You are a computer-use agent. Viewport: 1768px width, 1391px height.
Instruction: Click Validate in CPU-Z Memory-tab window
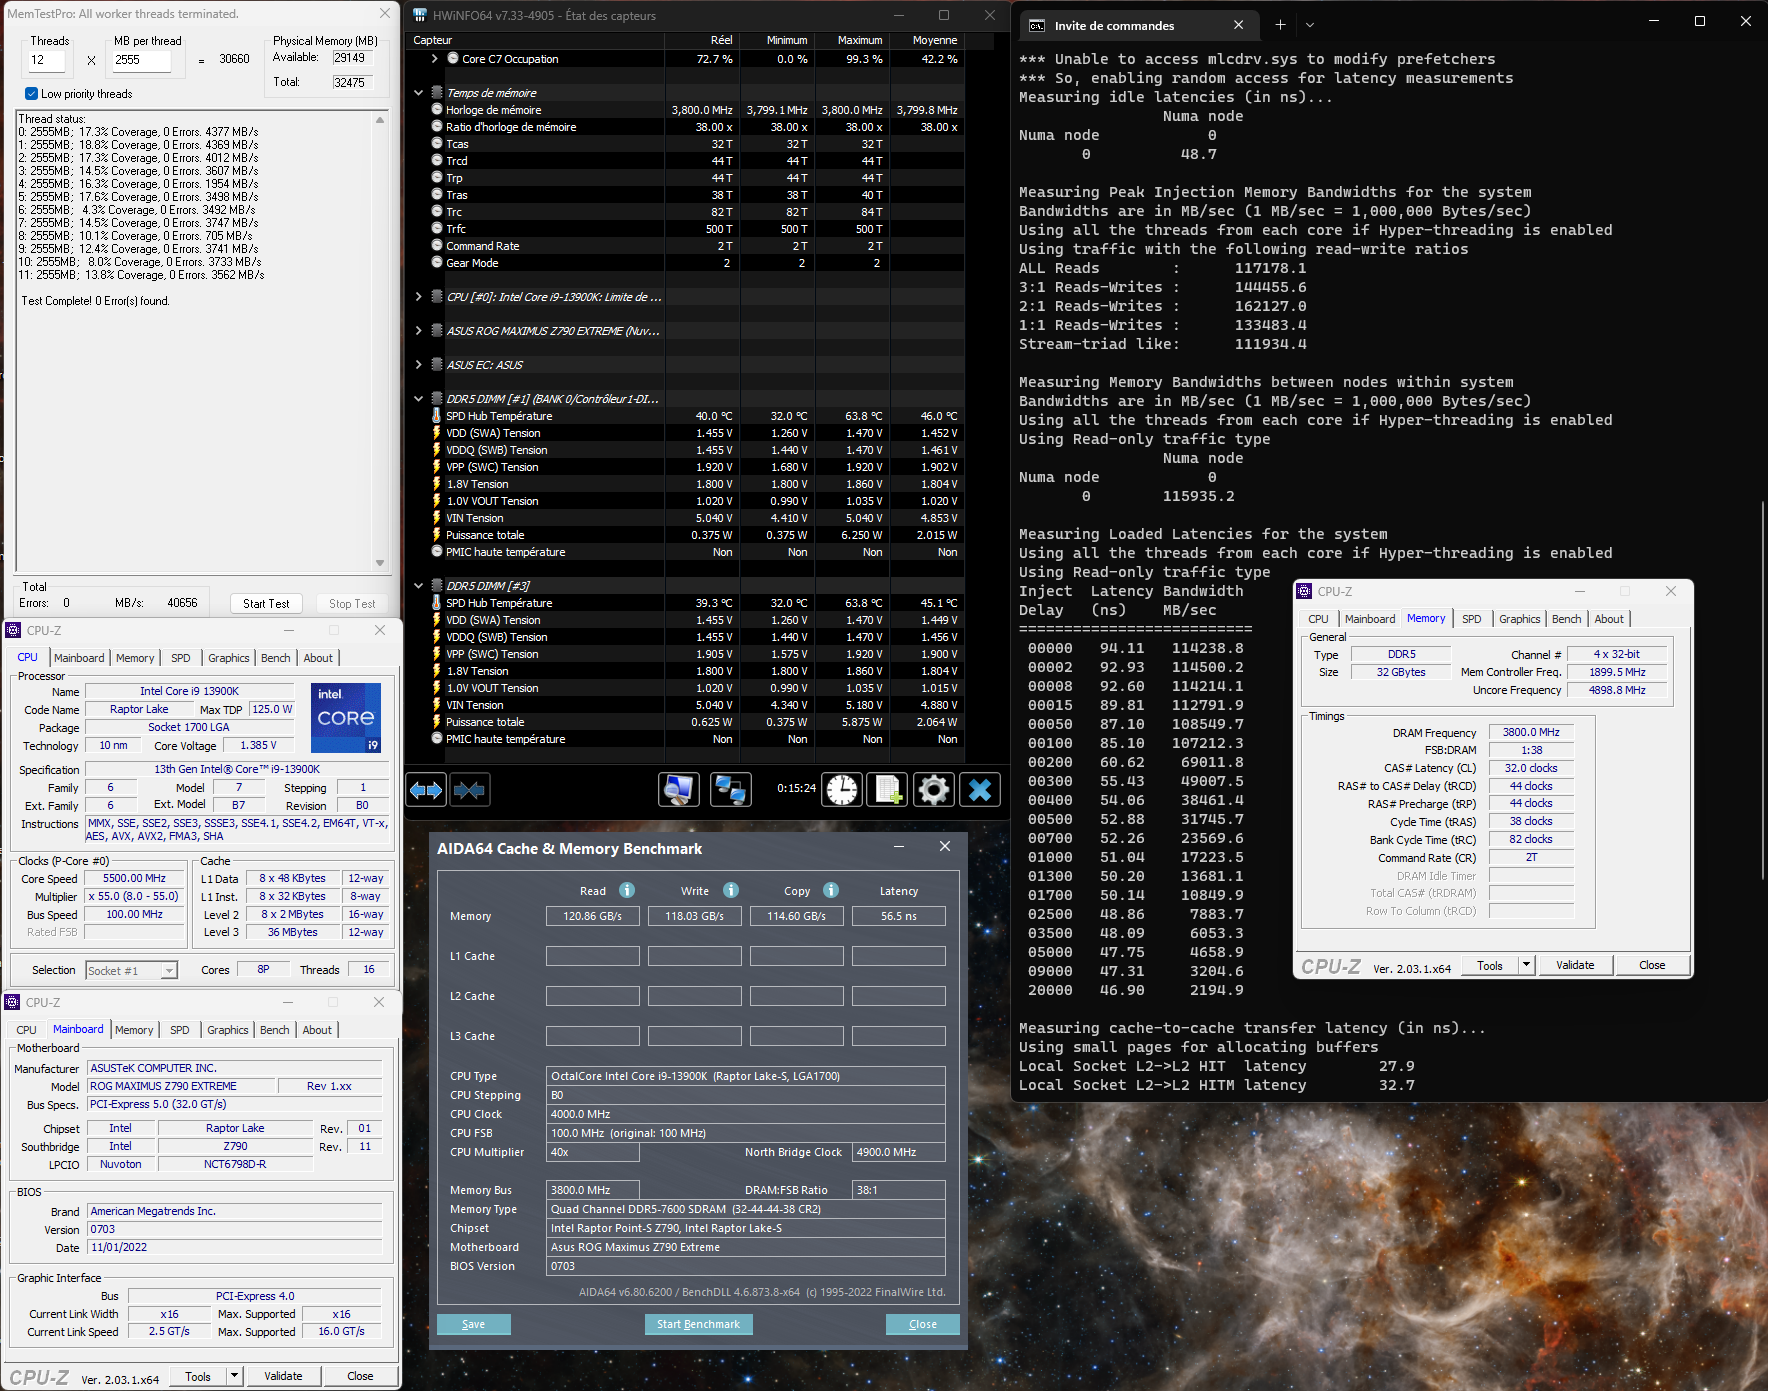tap(1575, 965)
